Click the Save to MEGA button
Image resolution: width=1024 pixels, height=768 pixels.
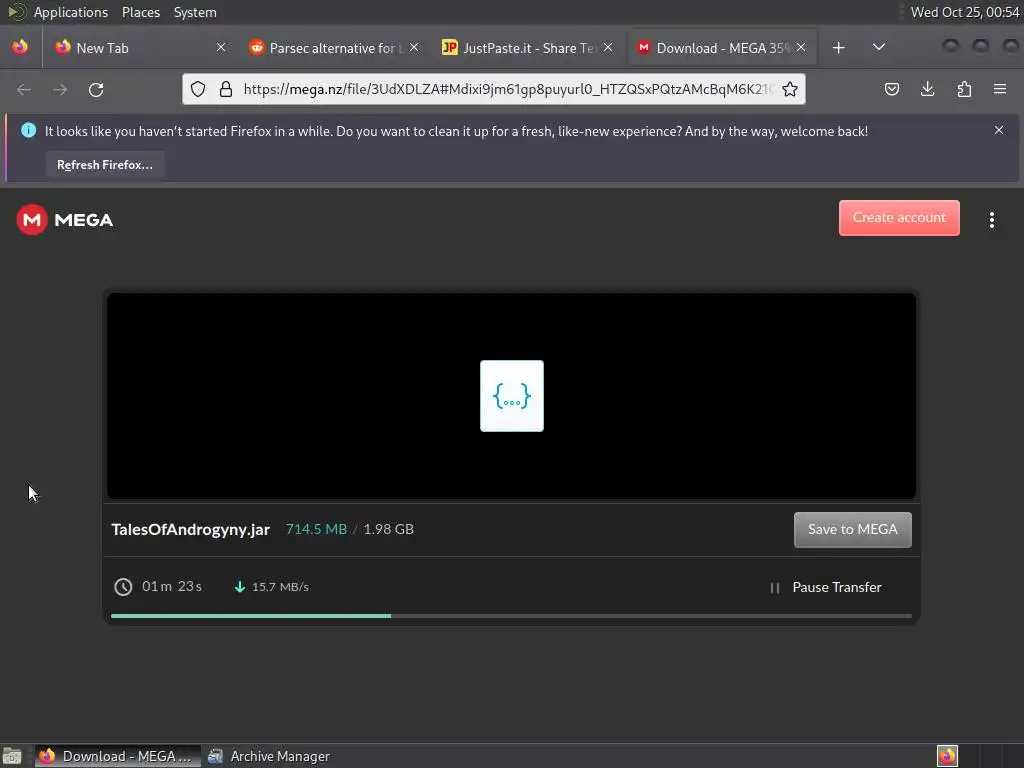[x=852, y=530]
